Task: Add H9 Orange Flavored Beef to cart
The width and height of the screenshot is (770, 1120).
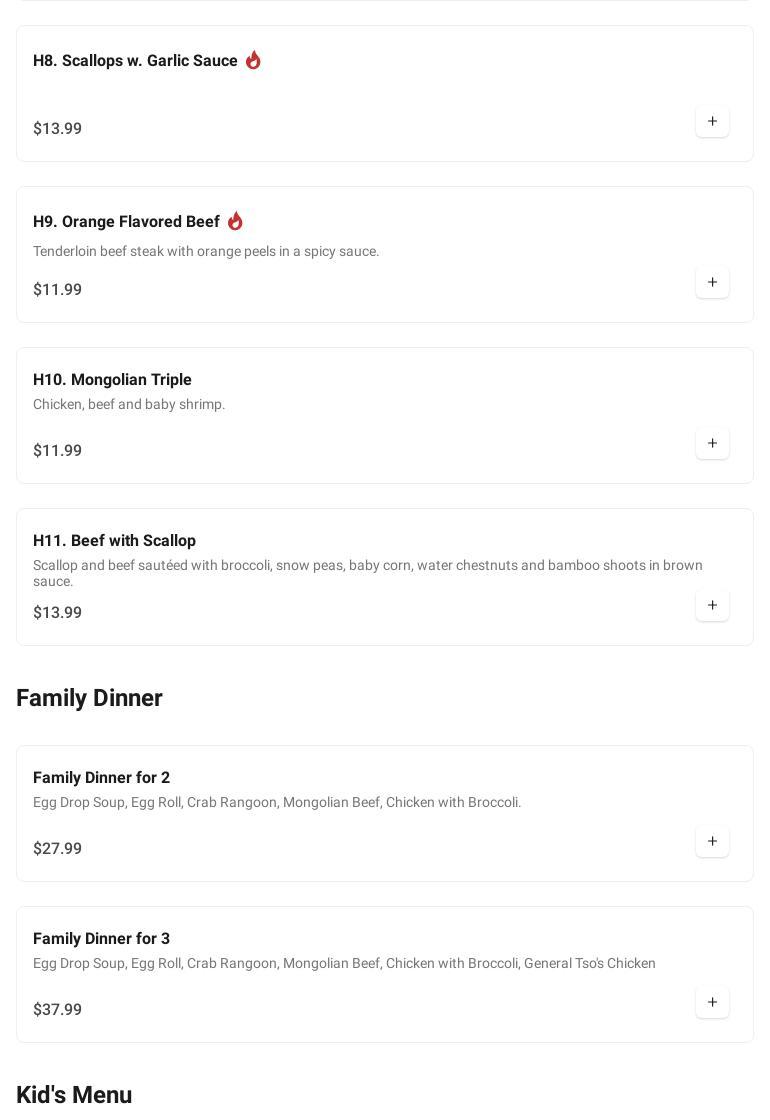Action: [x=712, y=283]
